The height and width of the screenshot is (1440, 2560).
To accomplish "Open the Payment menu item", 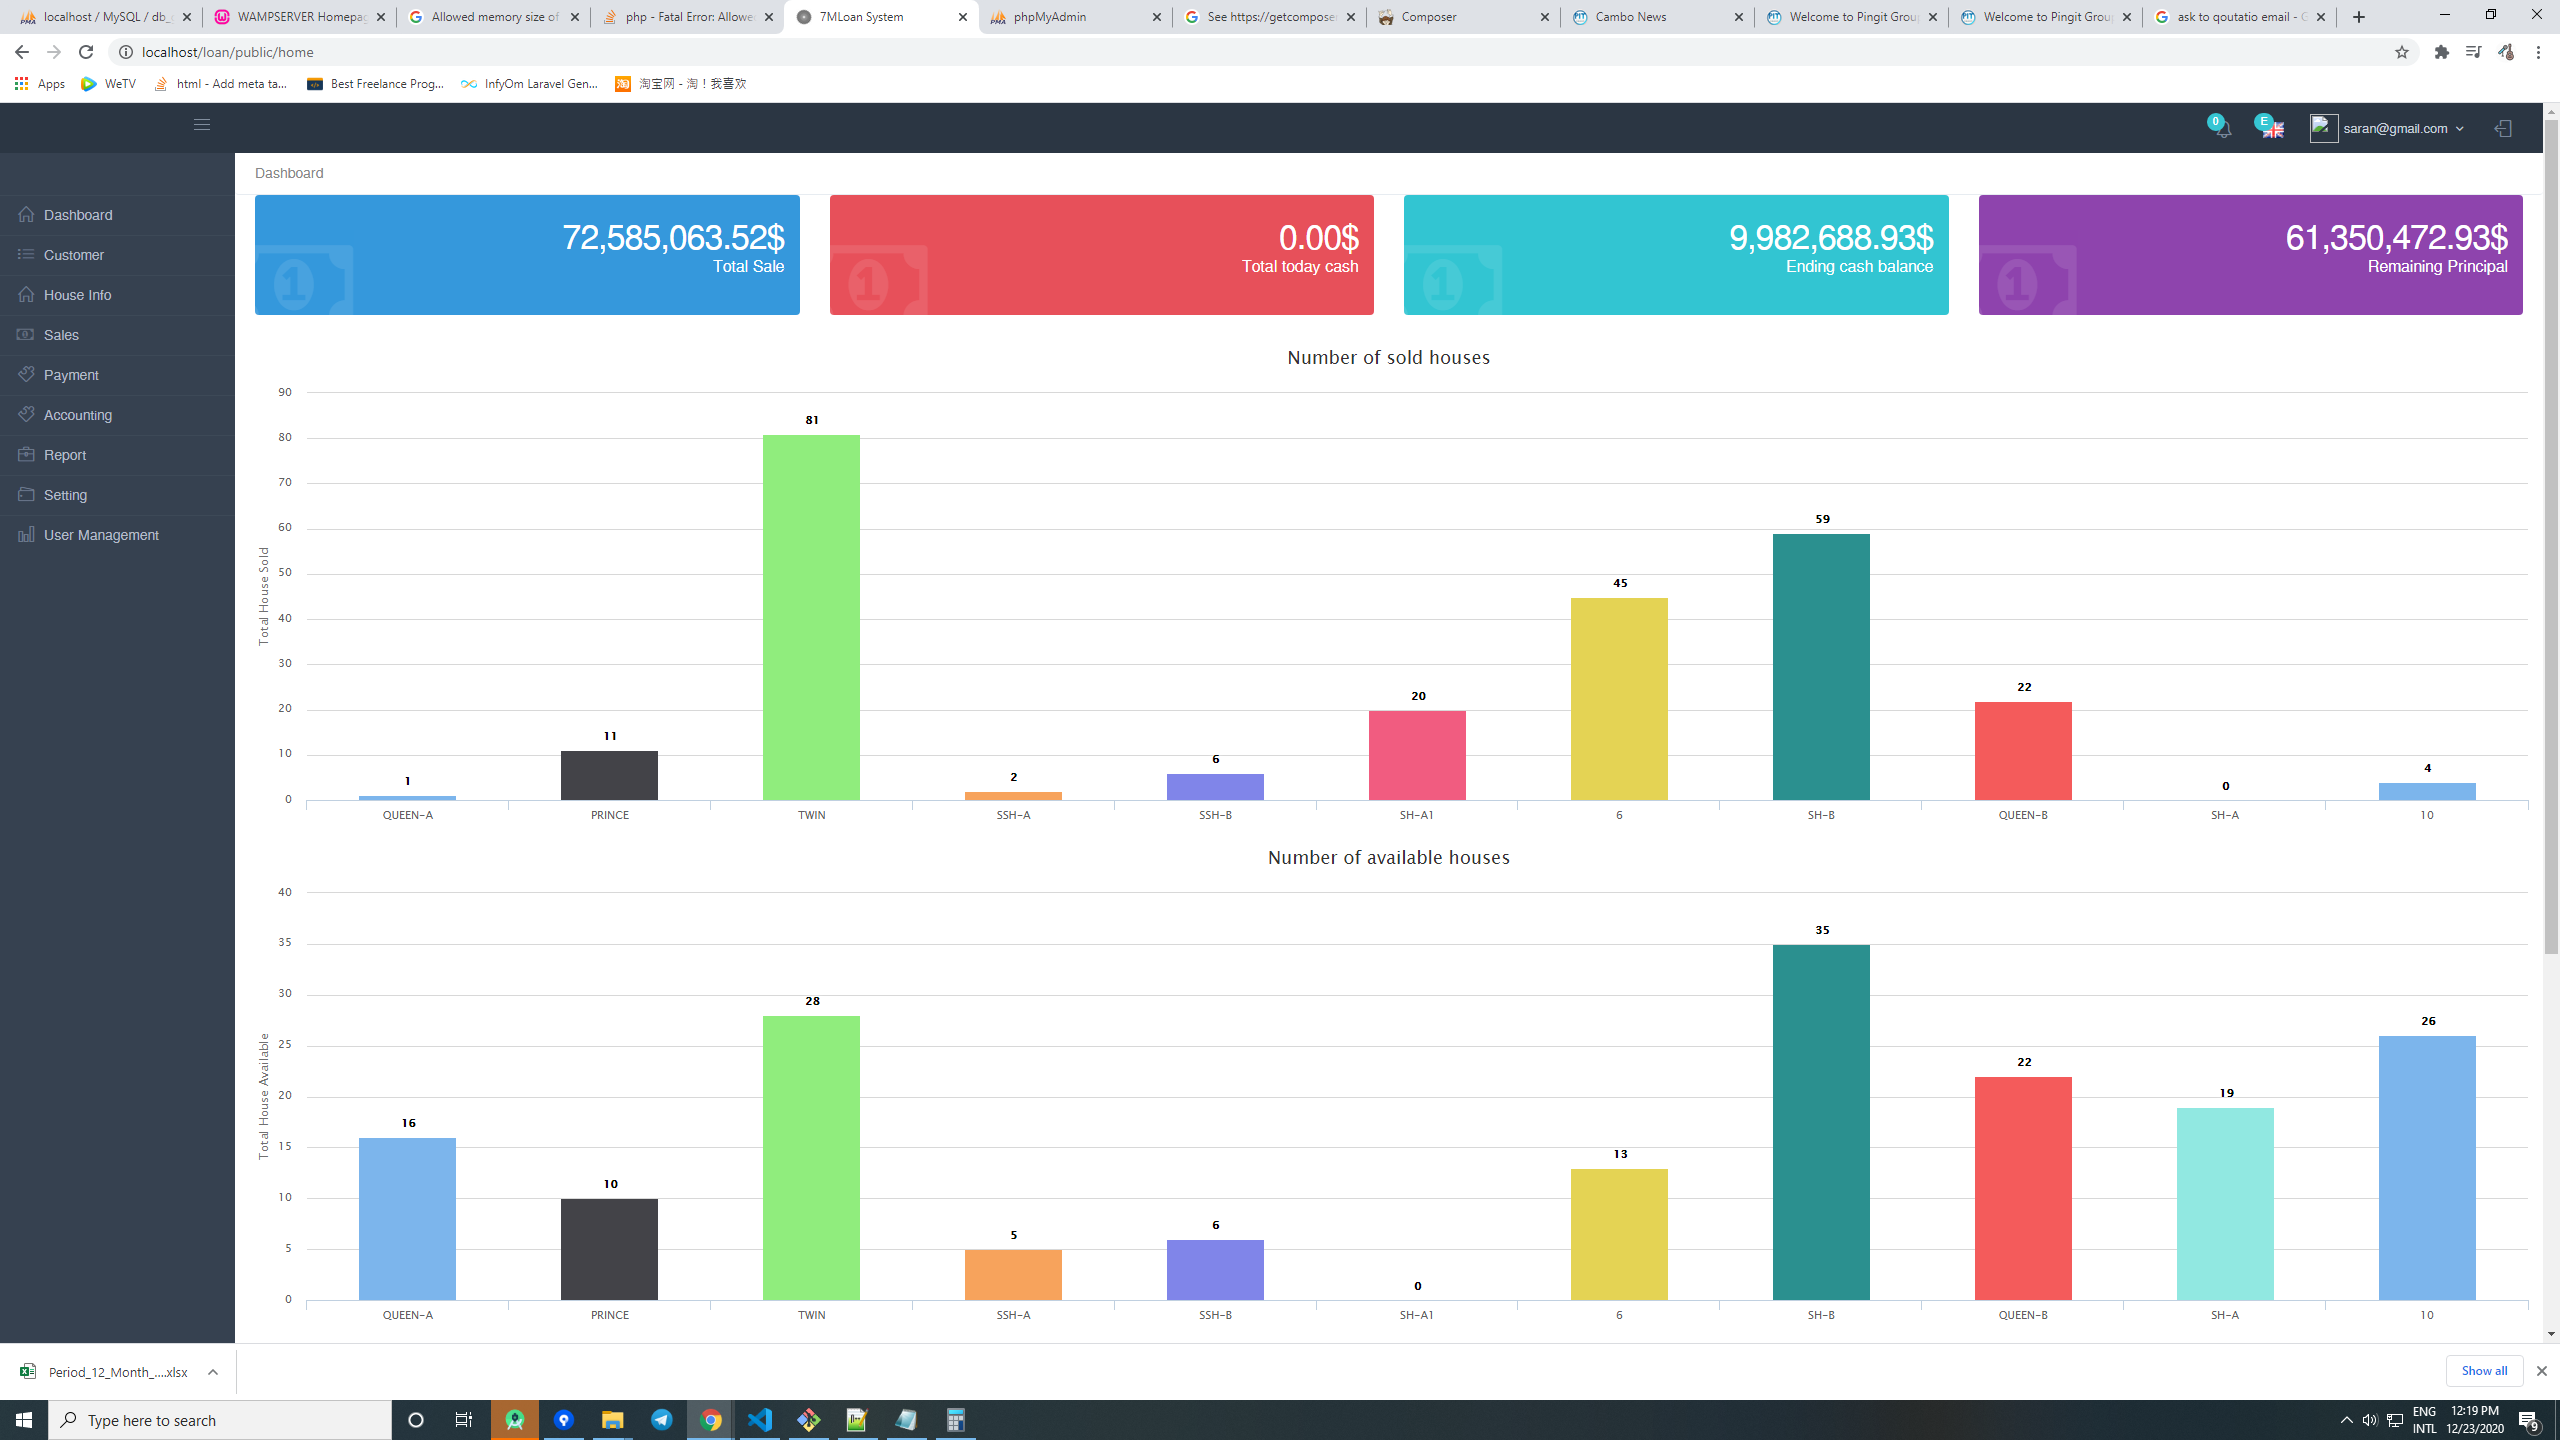I will point(71,375).
